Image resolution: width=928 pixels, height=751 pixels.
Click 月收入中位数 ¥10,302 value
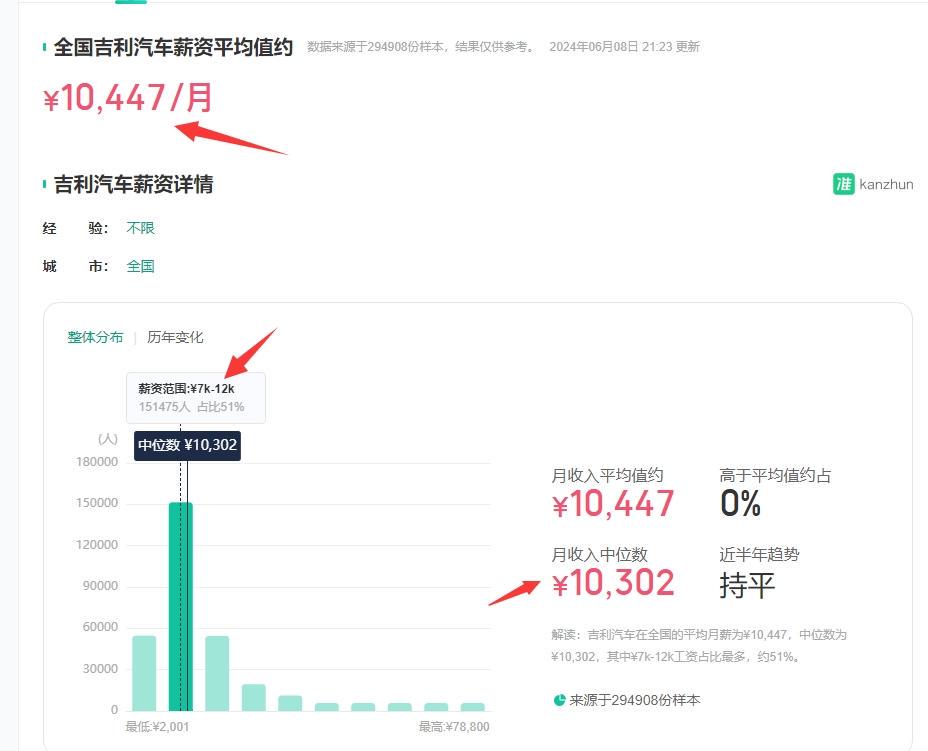click(613, 583)
